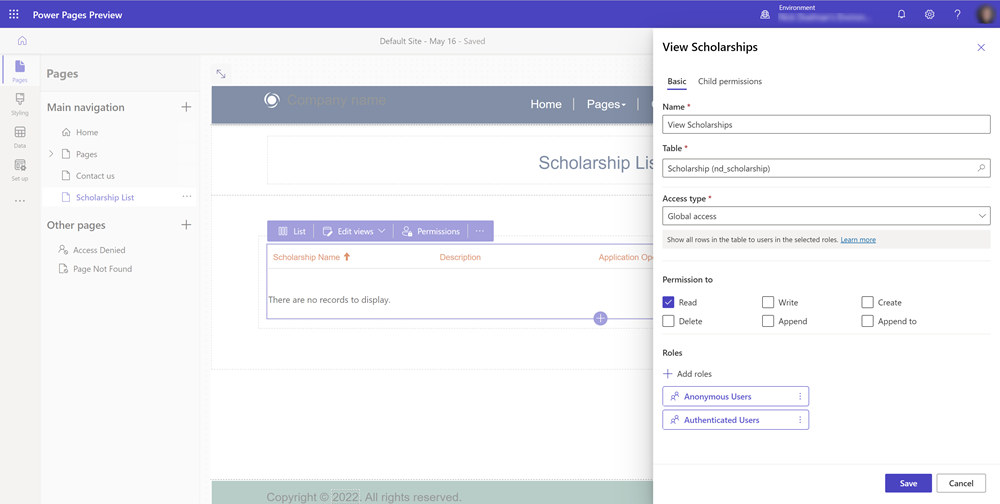Screen dimensions: 1000x504
Task: Uncheck the Read permission checkbox
Action: 669,302
